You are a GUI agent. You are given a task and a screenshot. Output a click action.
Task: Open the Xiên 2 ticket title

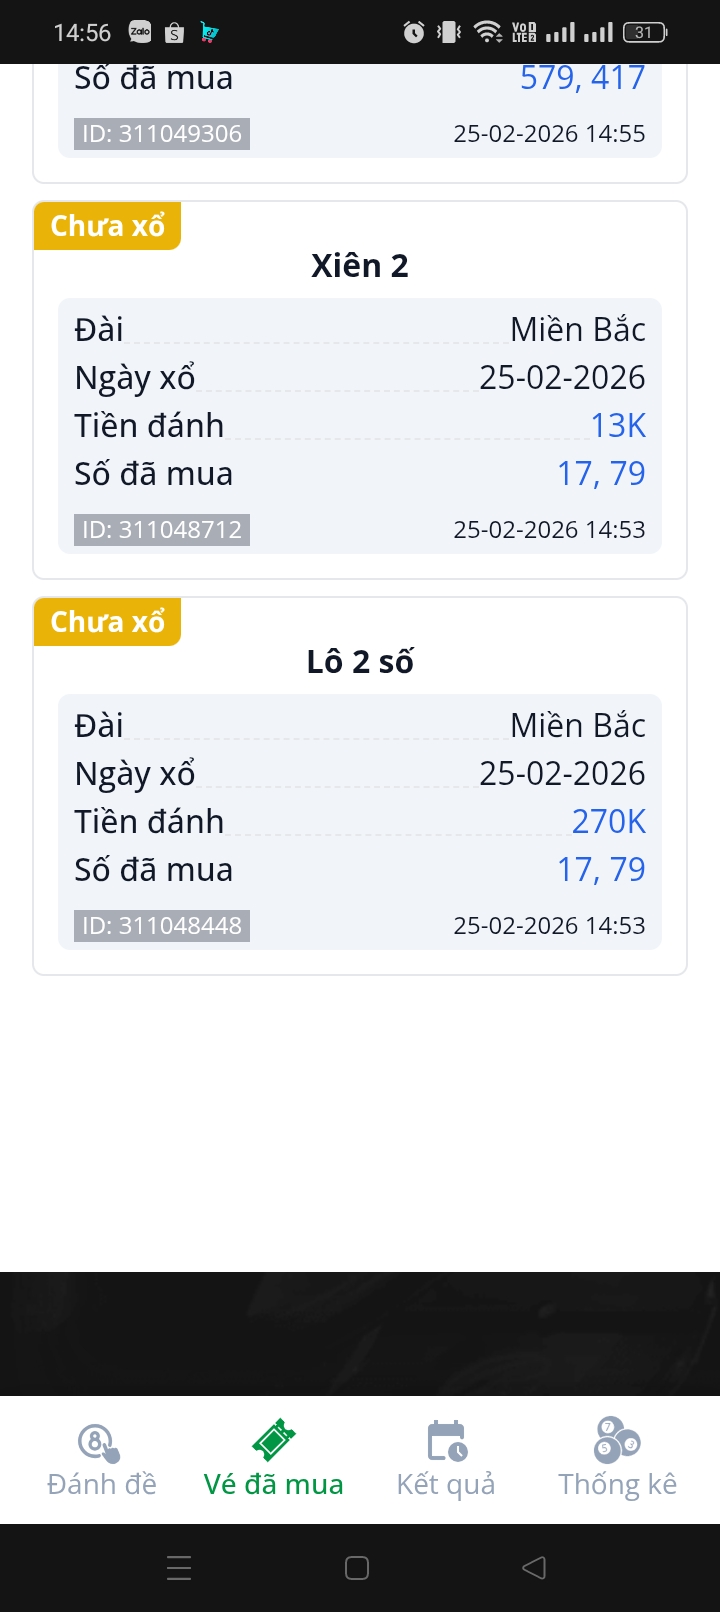click(x=360, y=266)
